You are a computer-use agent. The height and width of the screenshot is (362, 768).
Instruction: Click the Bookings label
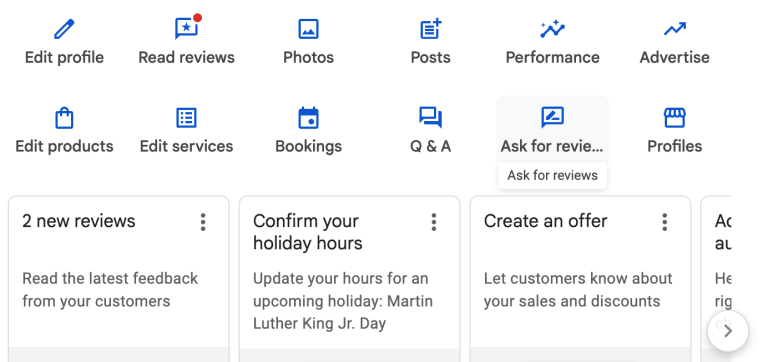pos(309,146)
